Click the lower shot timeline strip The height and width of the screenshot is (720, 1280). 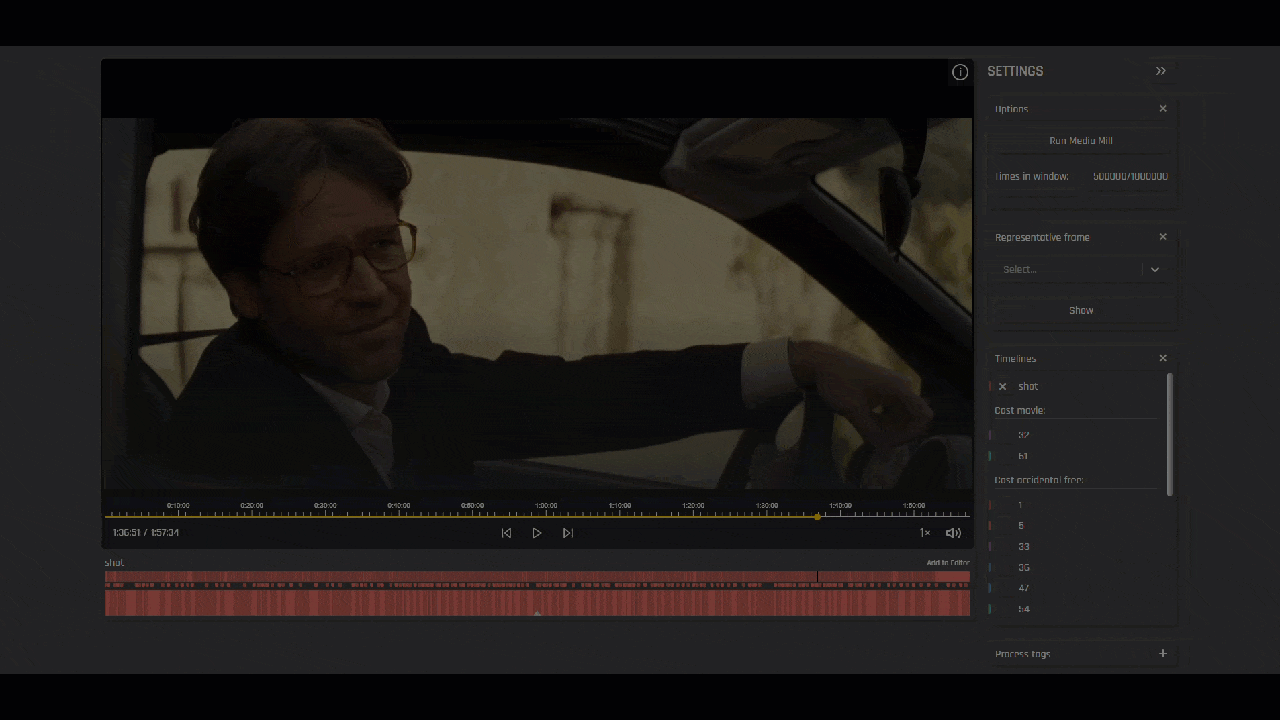tap(537, 603)
